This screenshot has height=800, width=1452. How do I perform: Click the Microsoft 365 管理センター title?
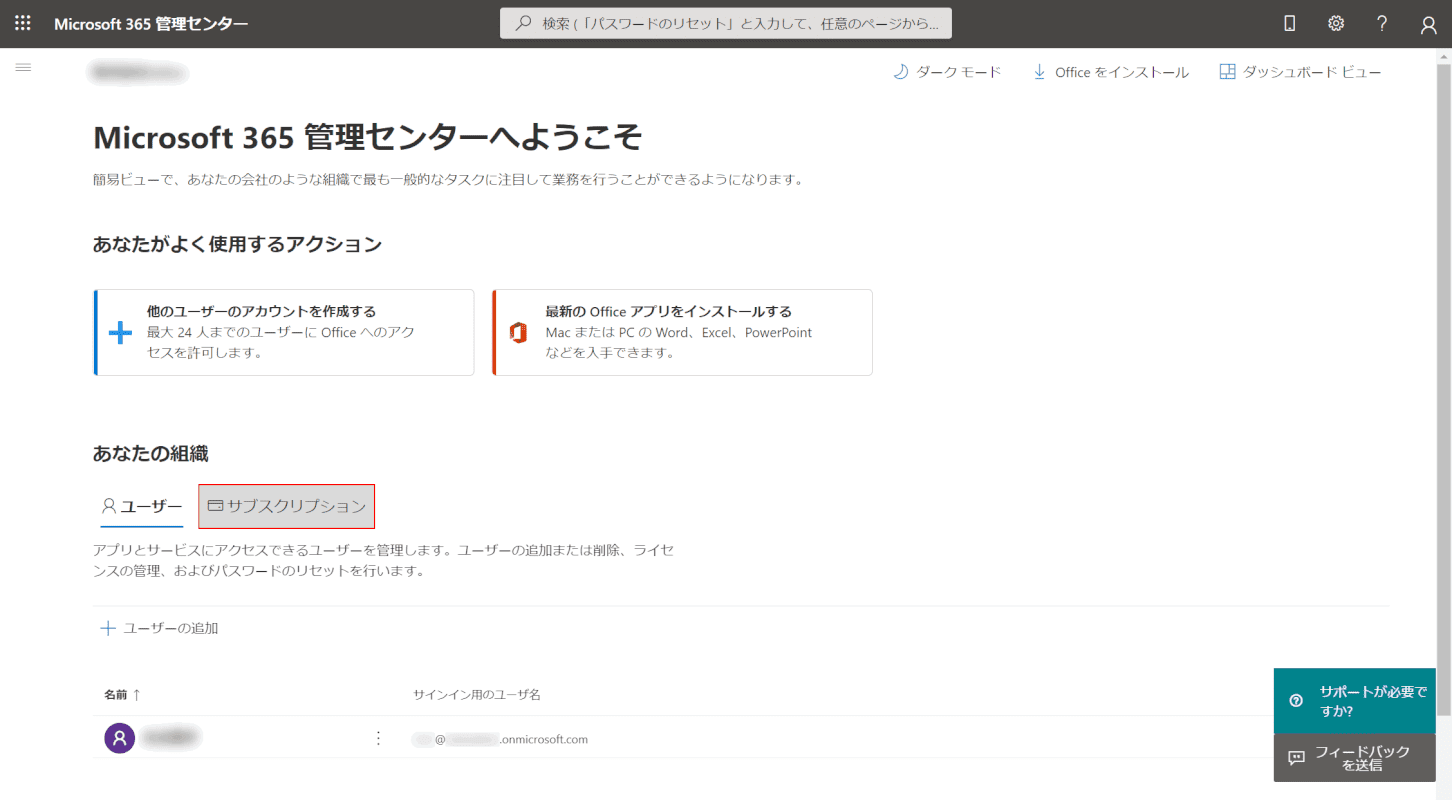point(151,24)
